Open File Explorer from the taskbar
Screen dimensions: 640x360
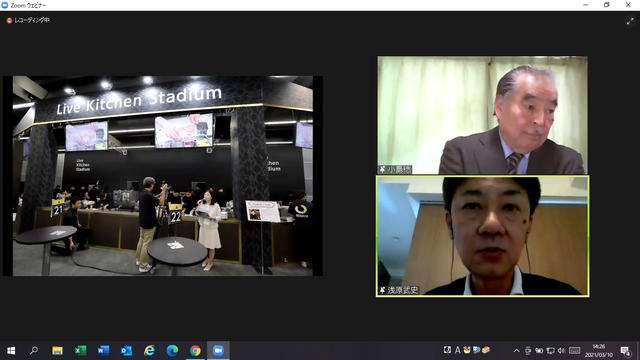point(57,351)
